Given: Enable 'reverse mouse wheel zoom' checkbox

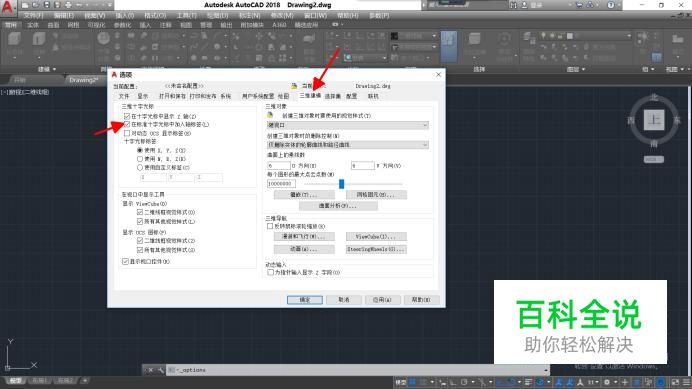Looking at the screenshot, I should pyautogui.click(x=270, y=226).
